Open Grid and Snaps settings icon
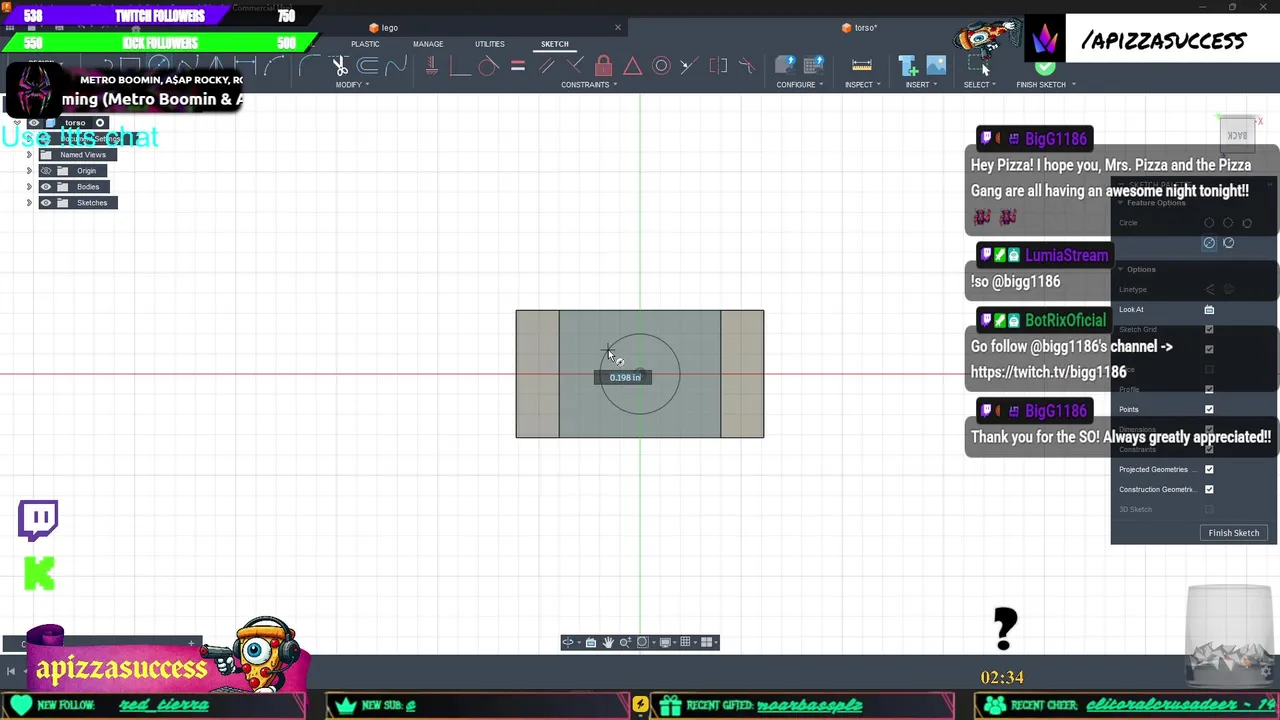This screenshot has height=720, width=1280. 686,642
